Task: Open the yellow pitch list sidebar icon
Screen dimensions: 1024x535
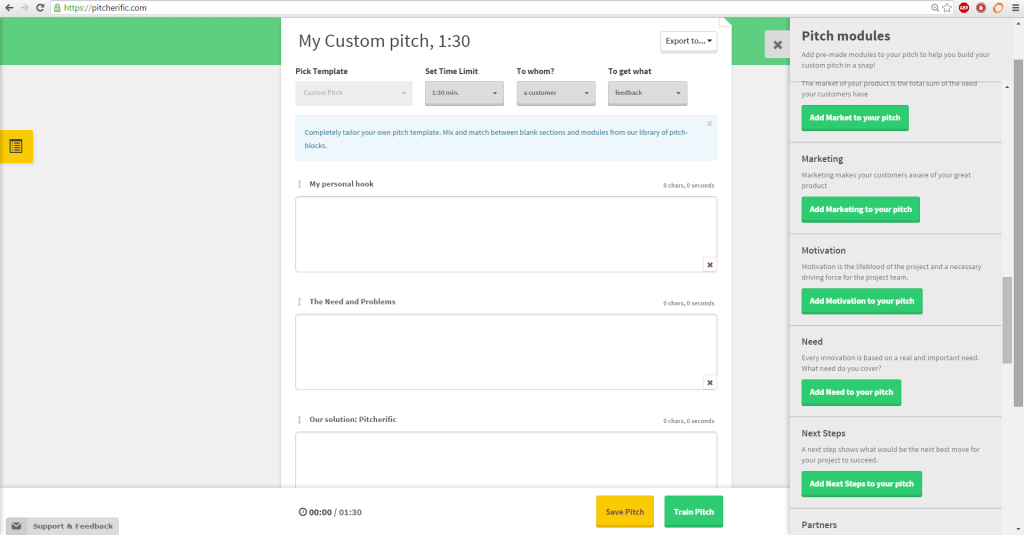Action: pos(16,146)
